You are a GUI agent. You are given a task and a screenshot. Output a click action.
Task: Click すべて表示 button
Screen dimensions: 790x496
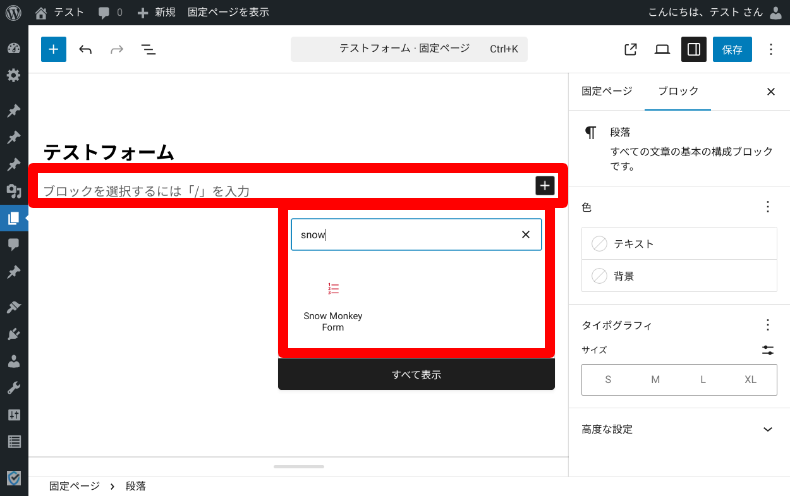coord(416,375)
